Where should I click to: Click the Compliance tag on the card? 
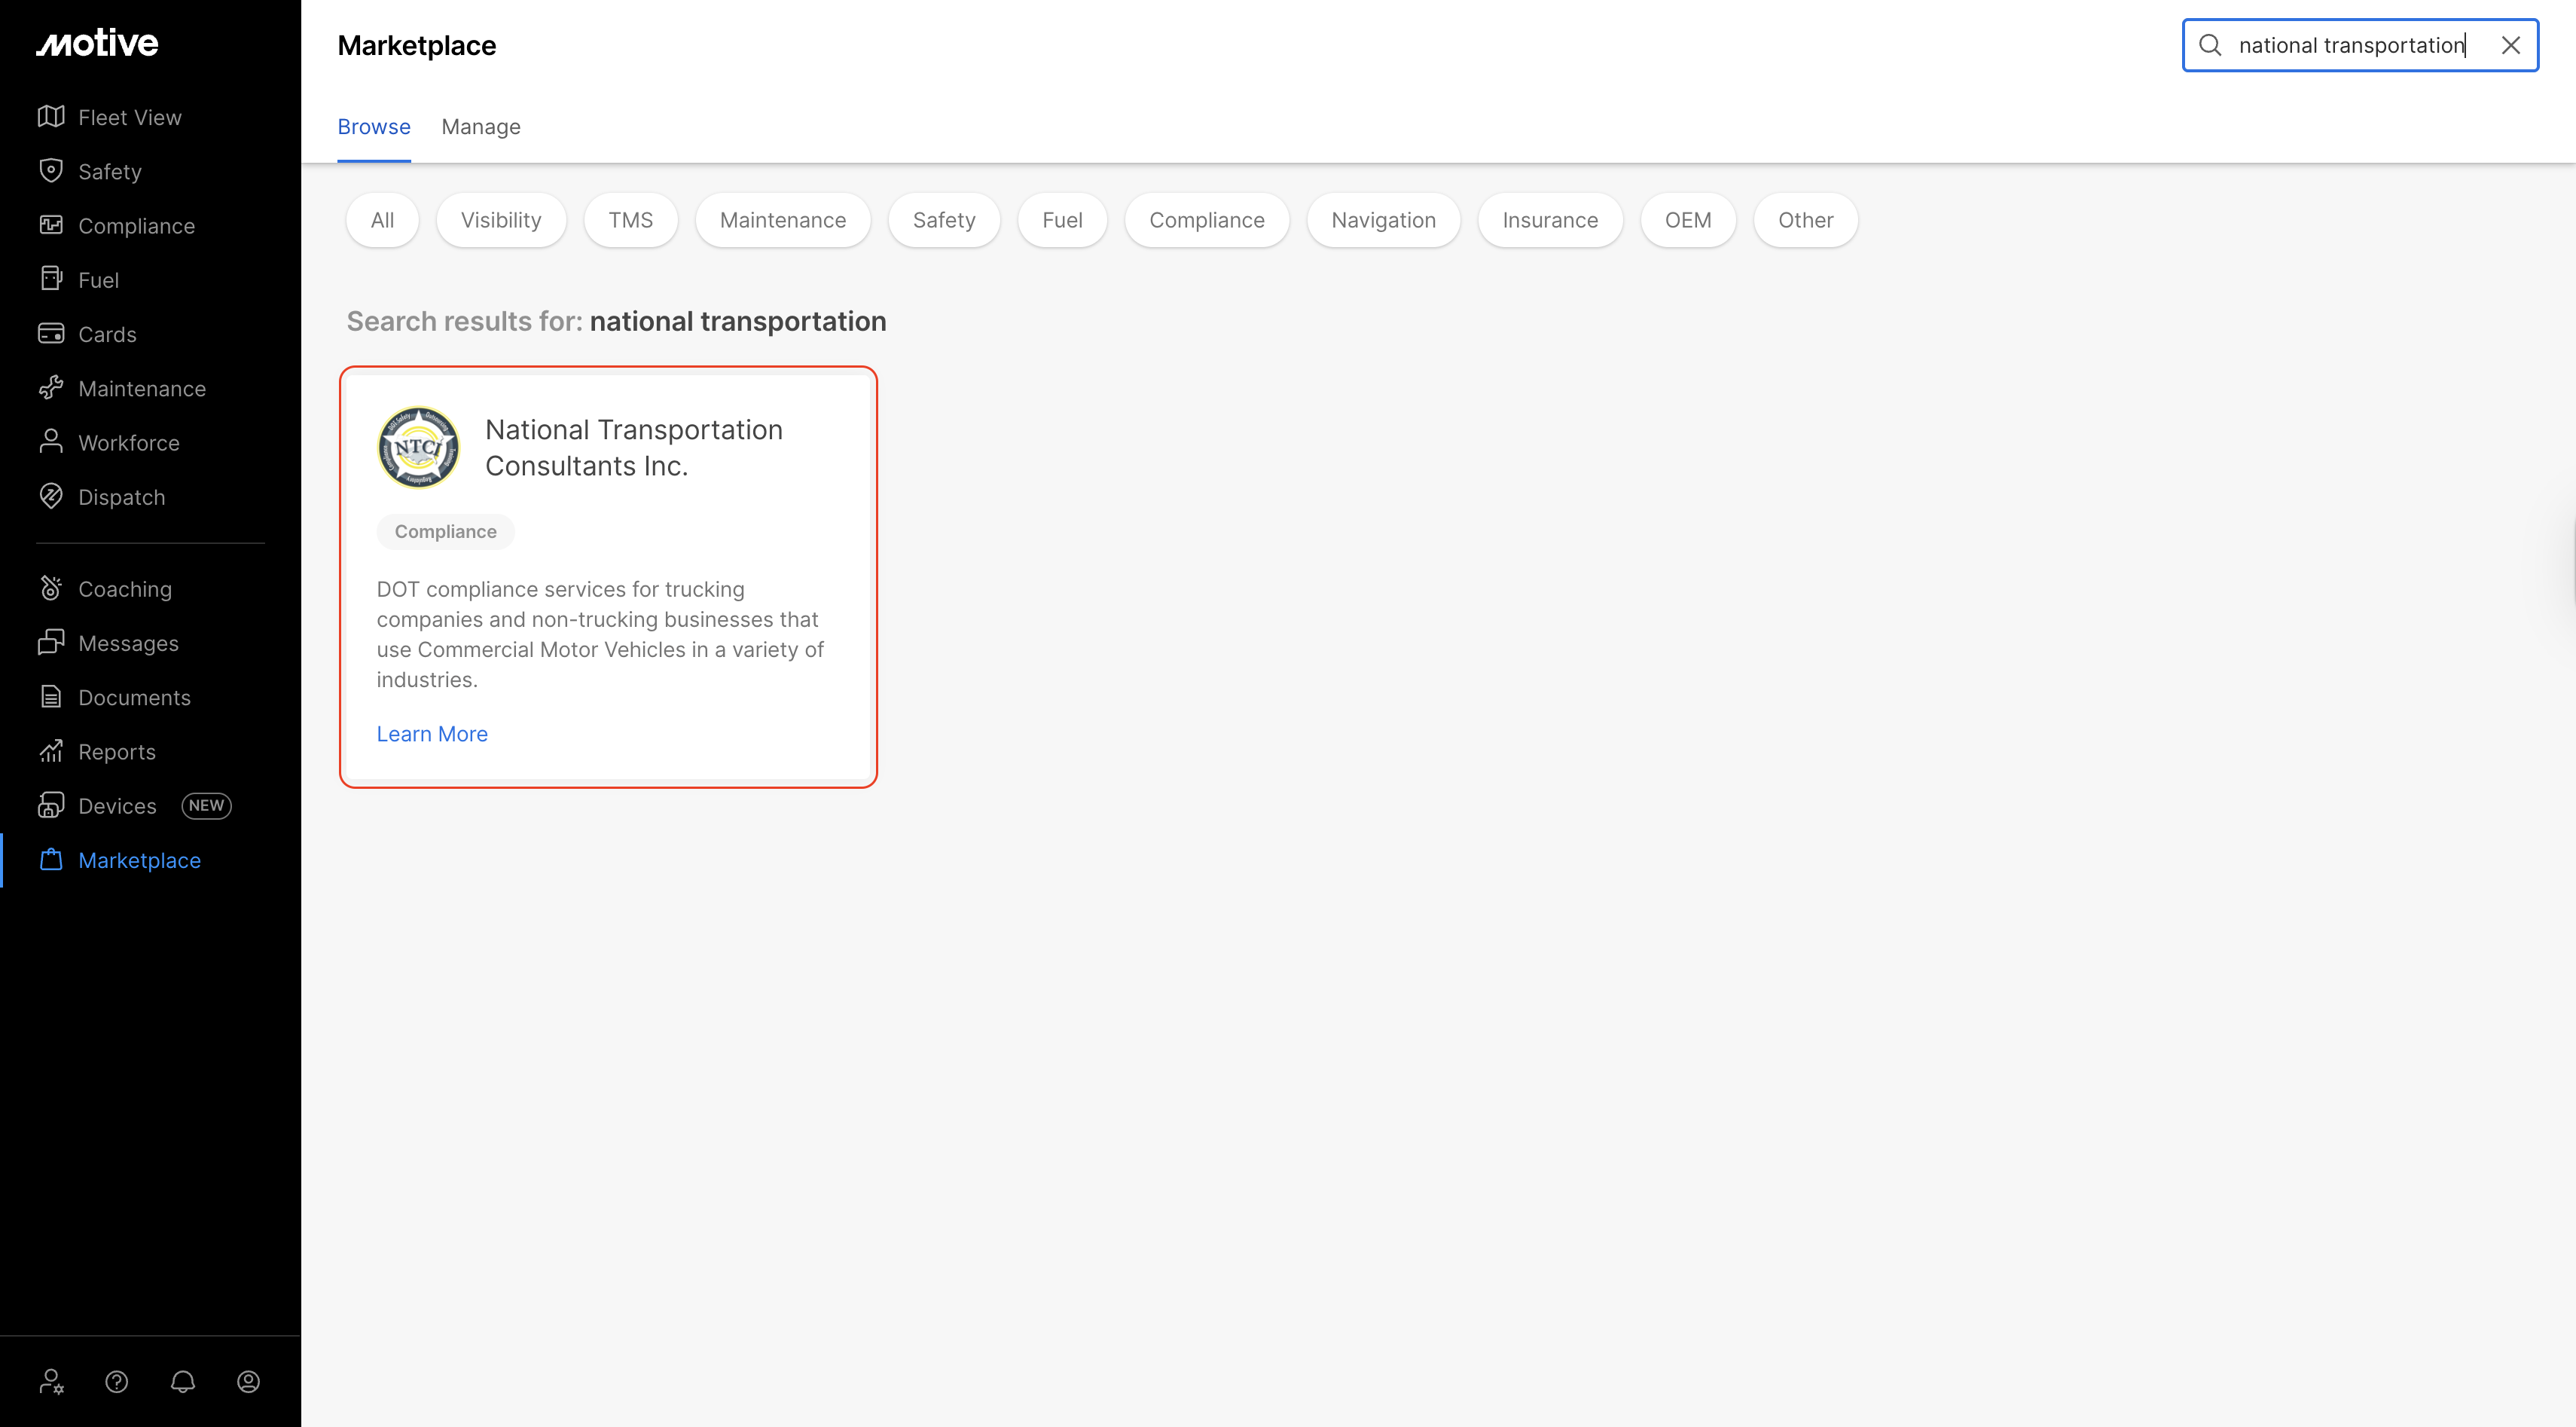pos(446,532)
